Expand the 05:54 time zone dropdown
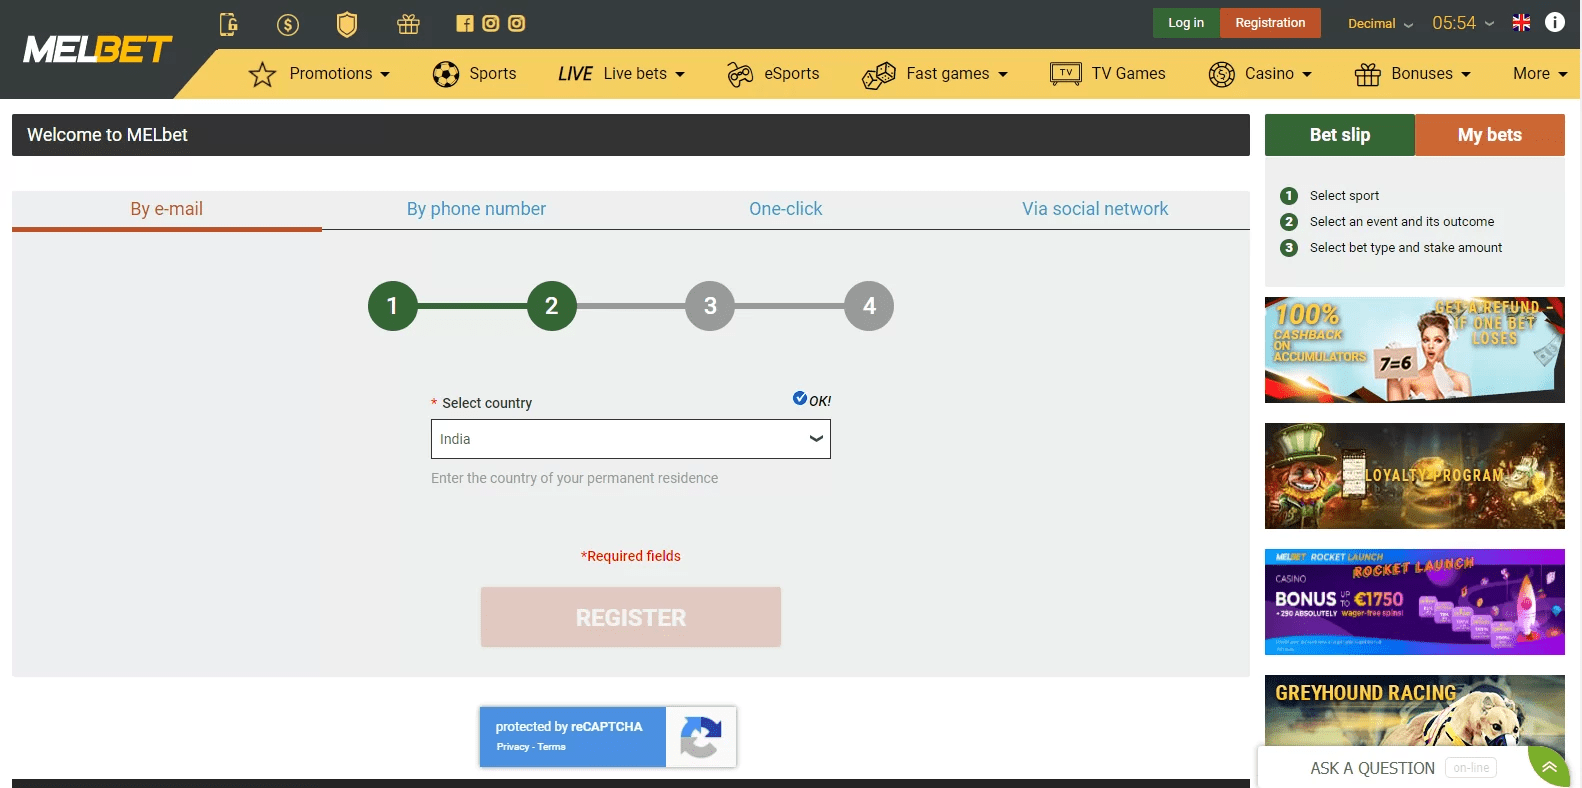This screenshot has height=788, width=1582. point(1462,23)
